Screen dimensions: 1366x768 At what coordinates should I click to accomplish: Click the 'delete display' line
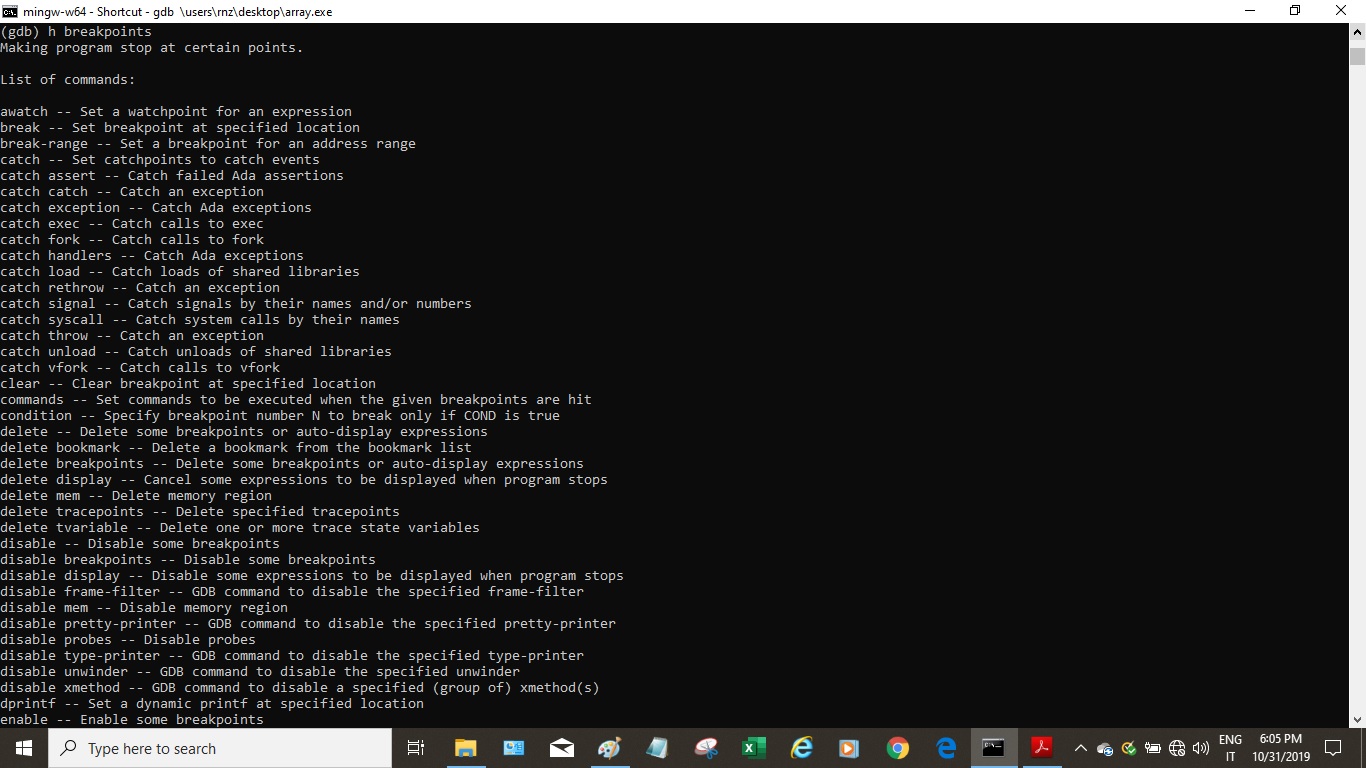(x=304, y=480)
